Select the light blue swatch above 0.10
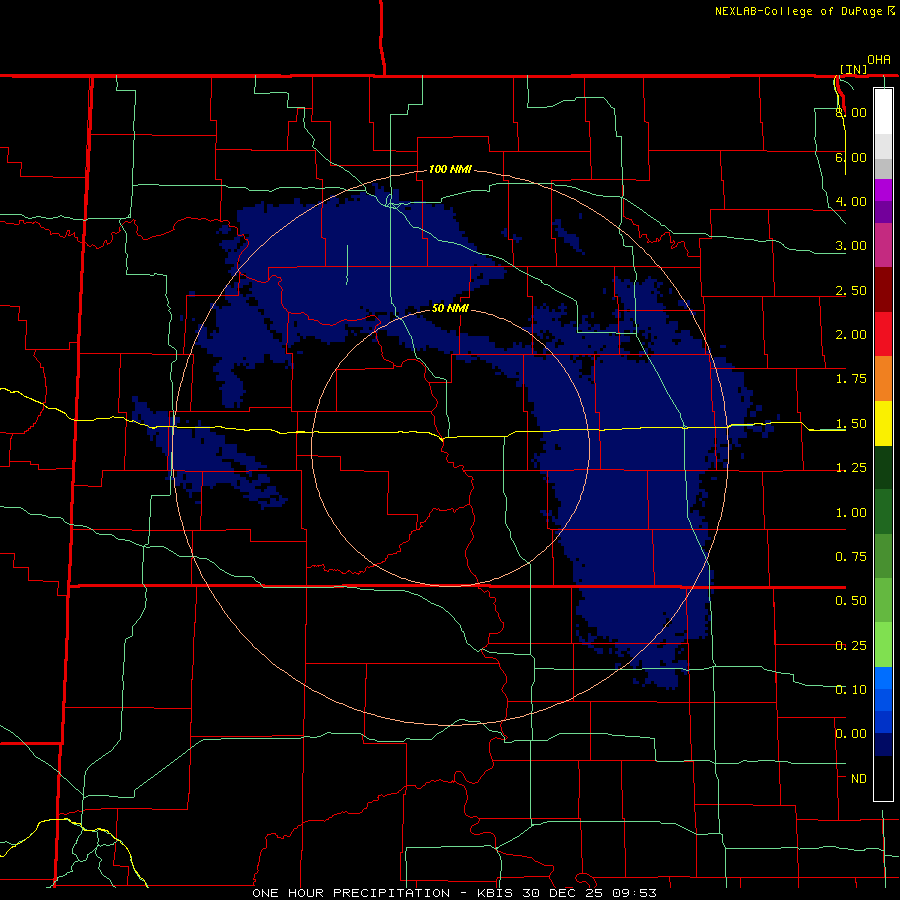This screenshot has width=900, height=900. pos(883,678)
